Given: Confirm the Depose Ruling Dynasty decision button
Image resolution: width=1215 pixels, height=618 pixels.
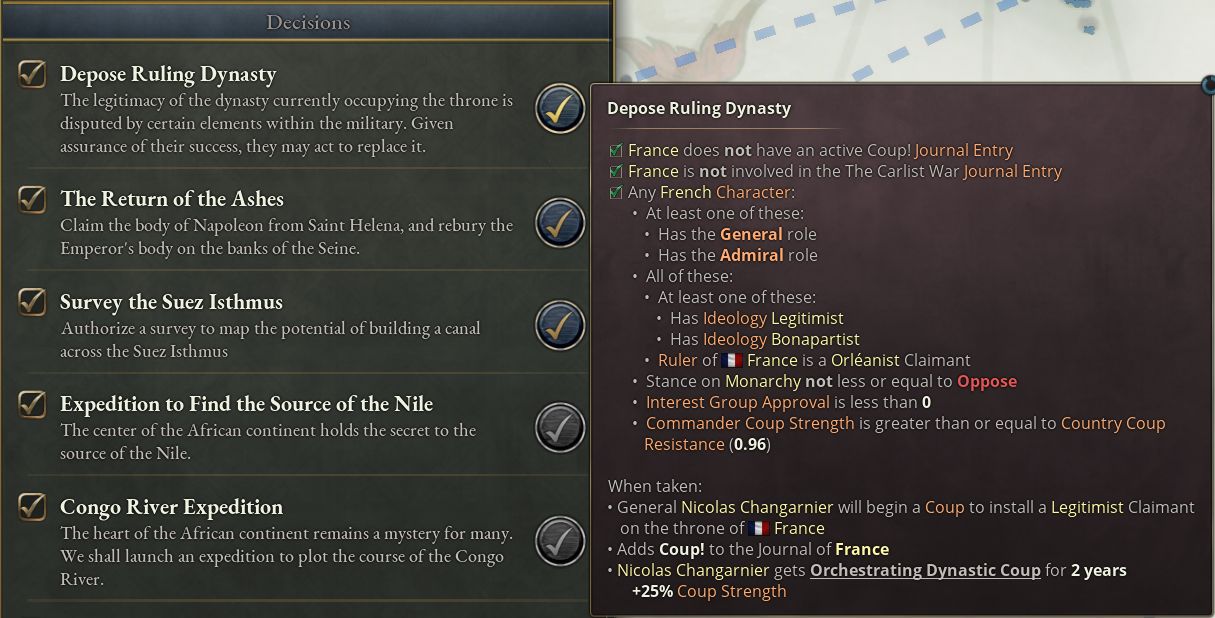Looking at the screenshot, I should click(559, 109).
